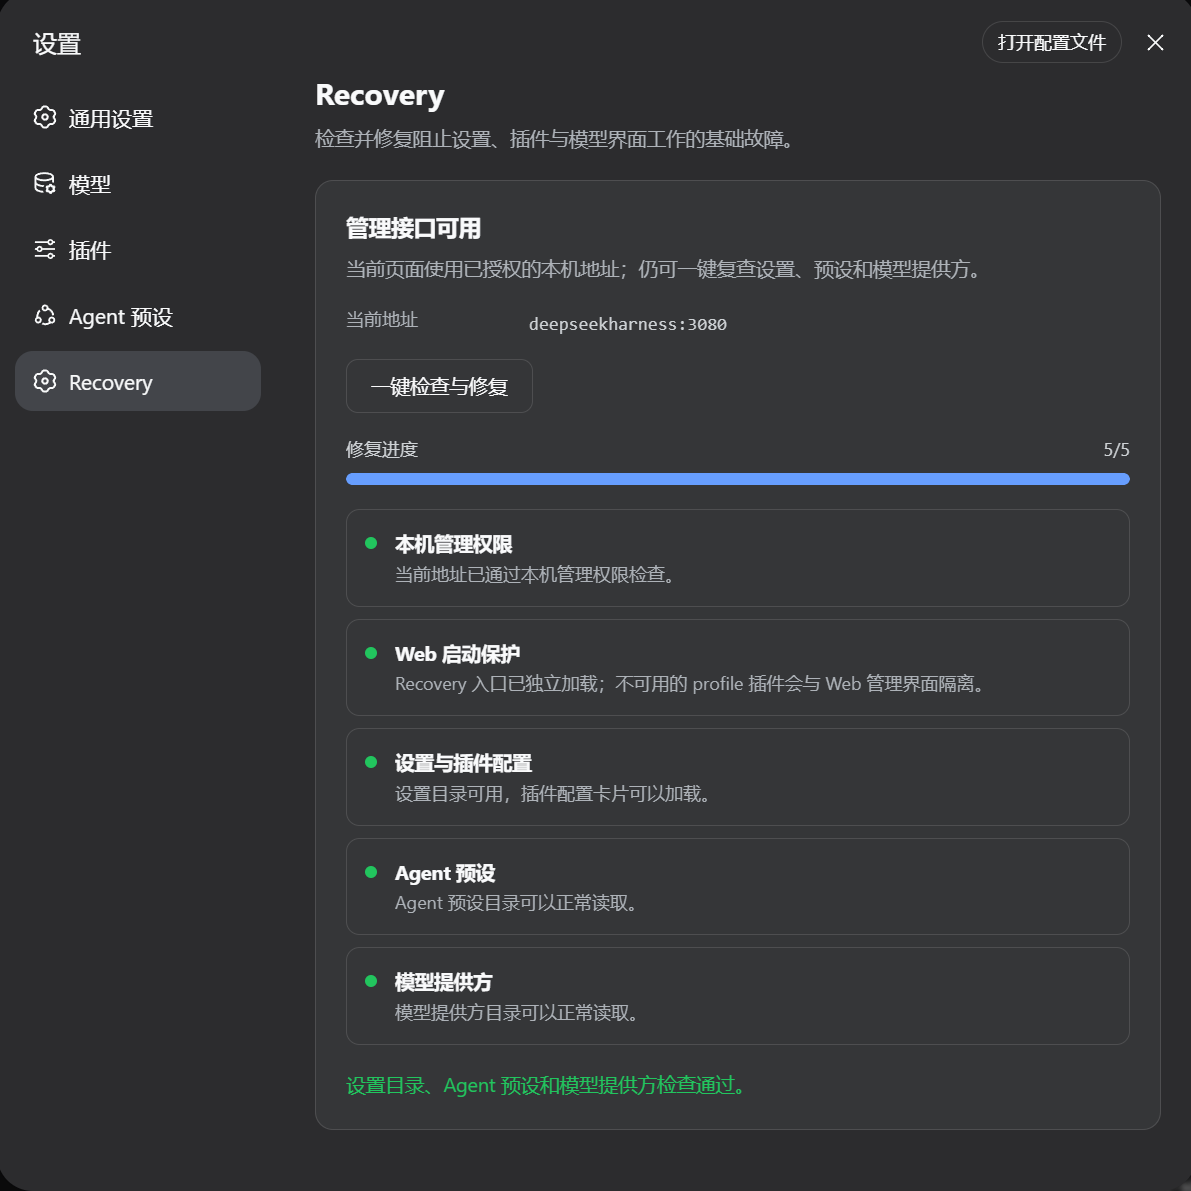Click the 当前地址 label
1191x1191 pixels.
click(x=382, y=320)
